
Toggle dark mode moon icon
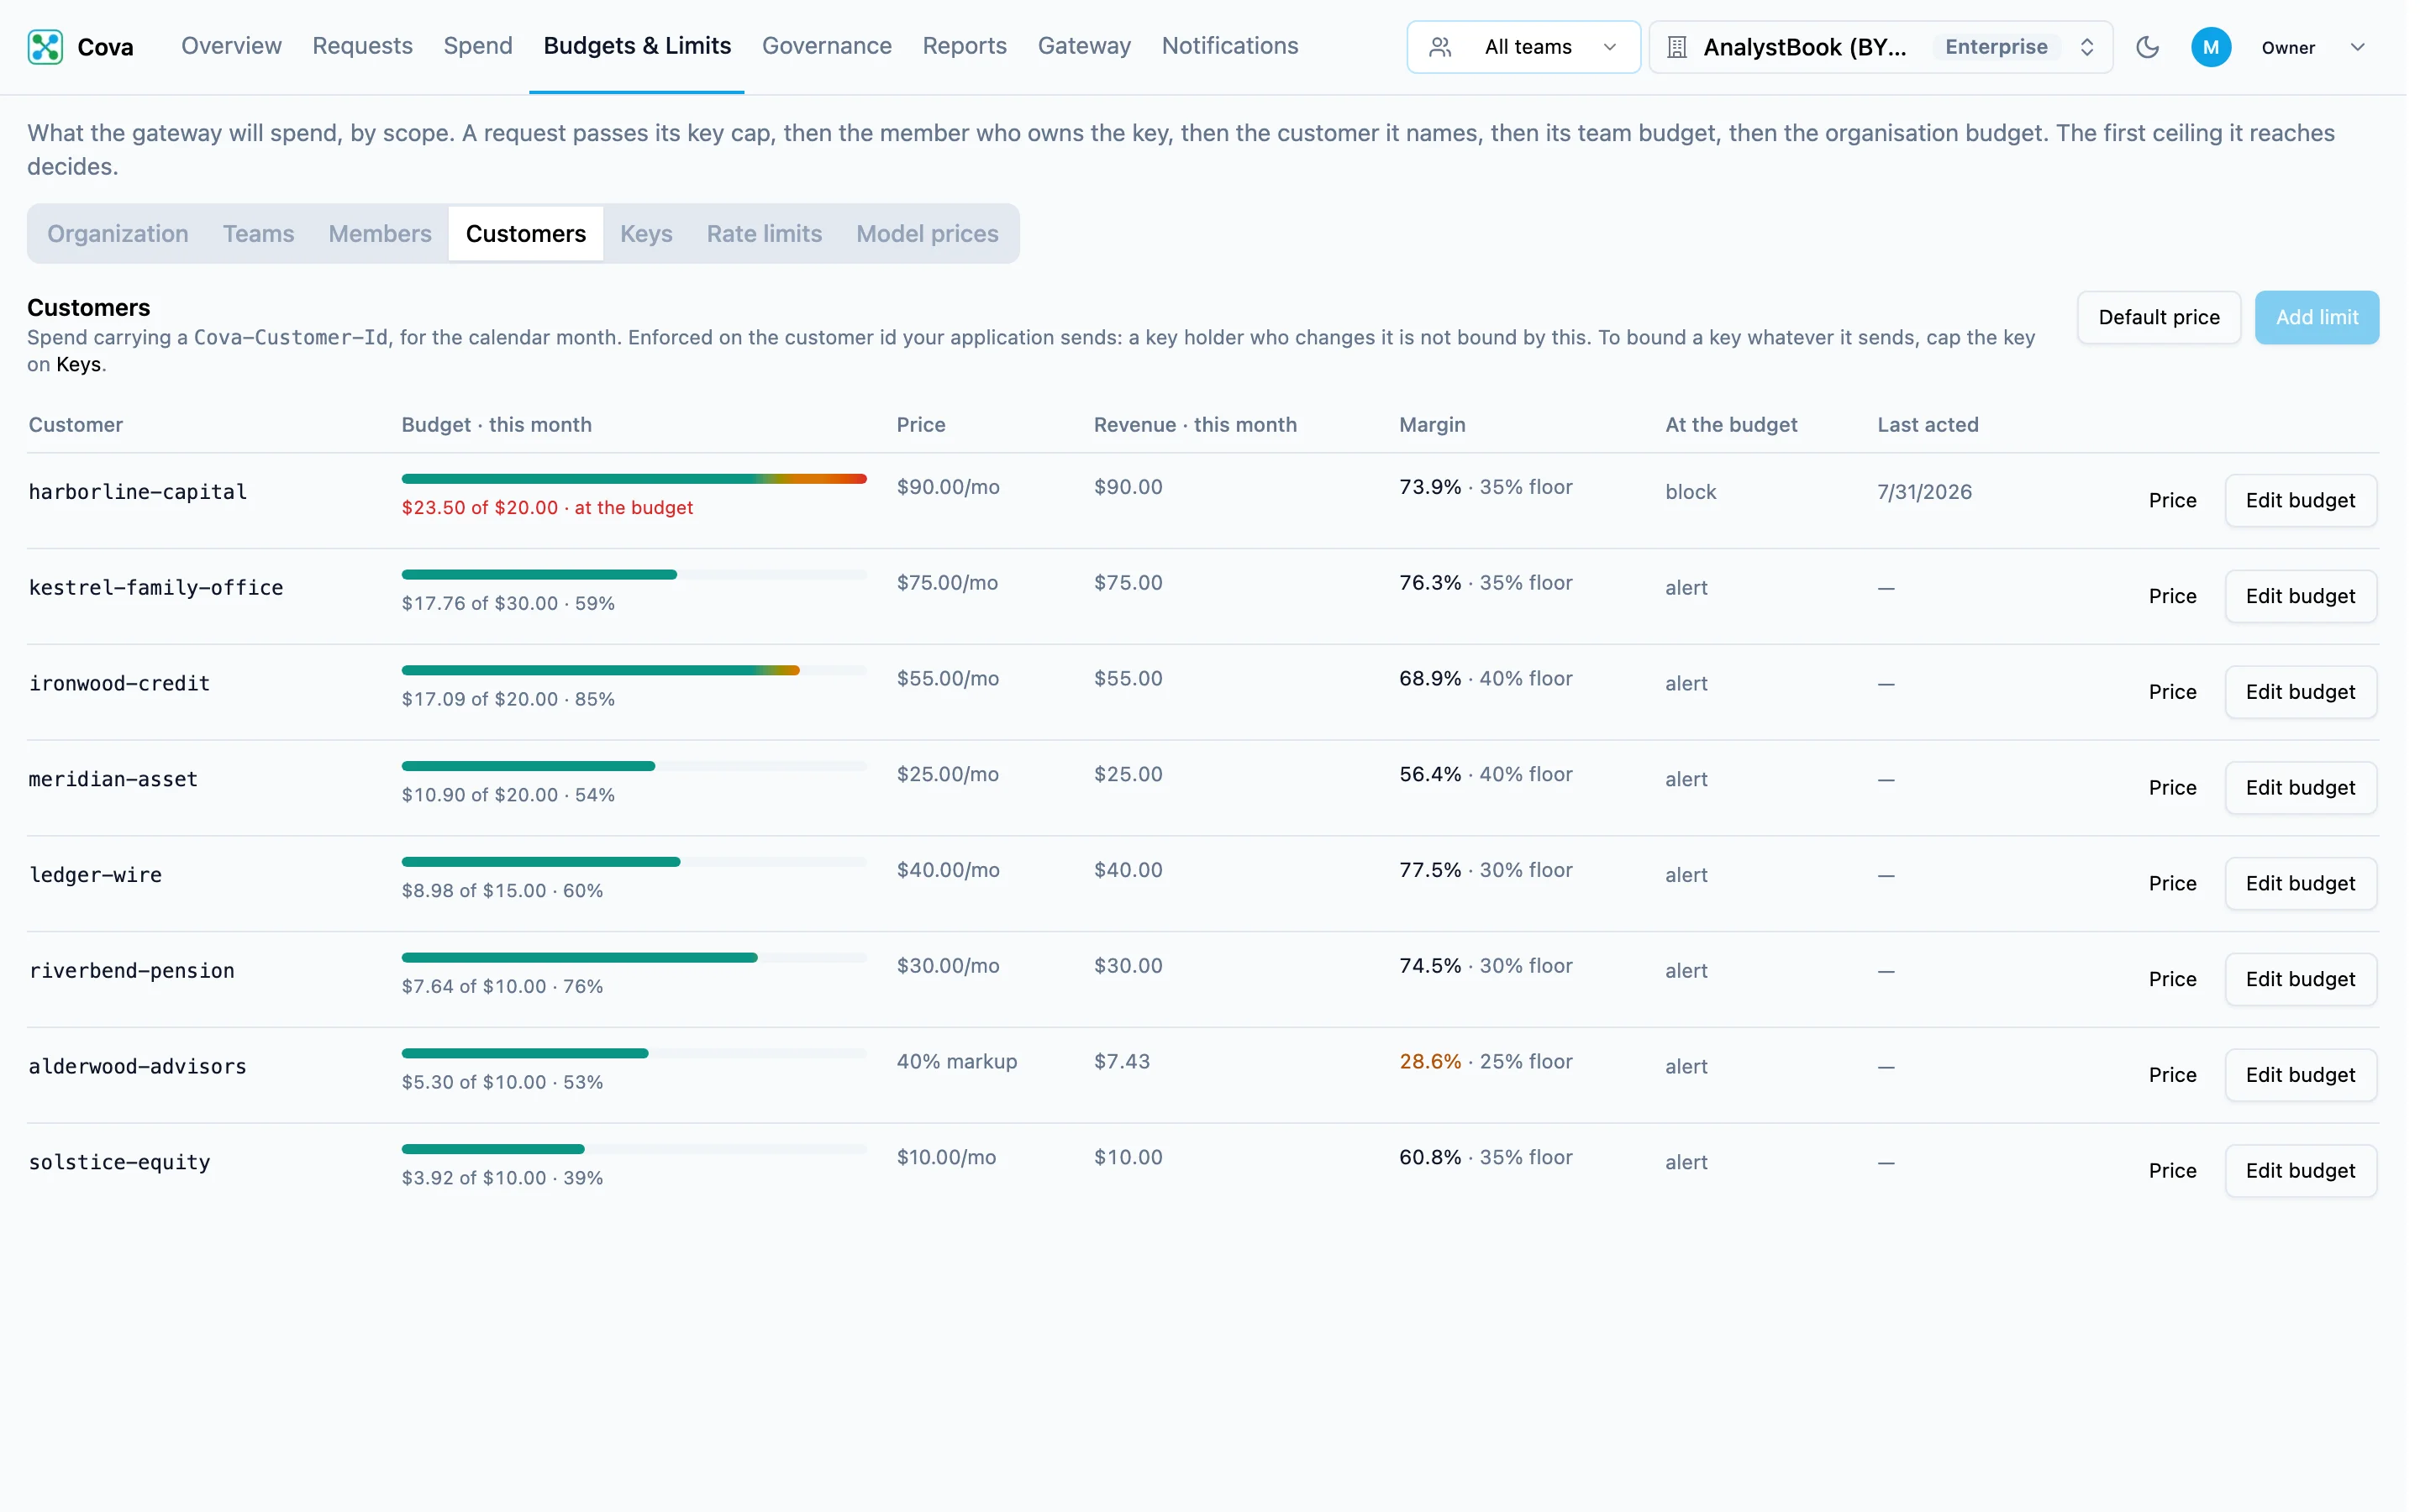tap(2147, 47)
